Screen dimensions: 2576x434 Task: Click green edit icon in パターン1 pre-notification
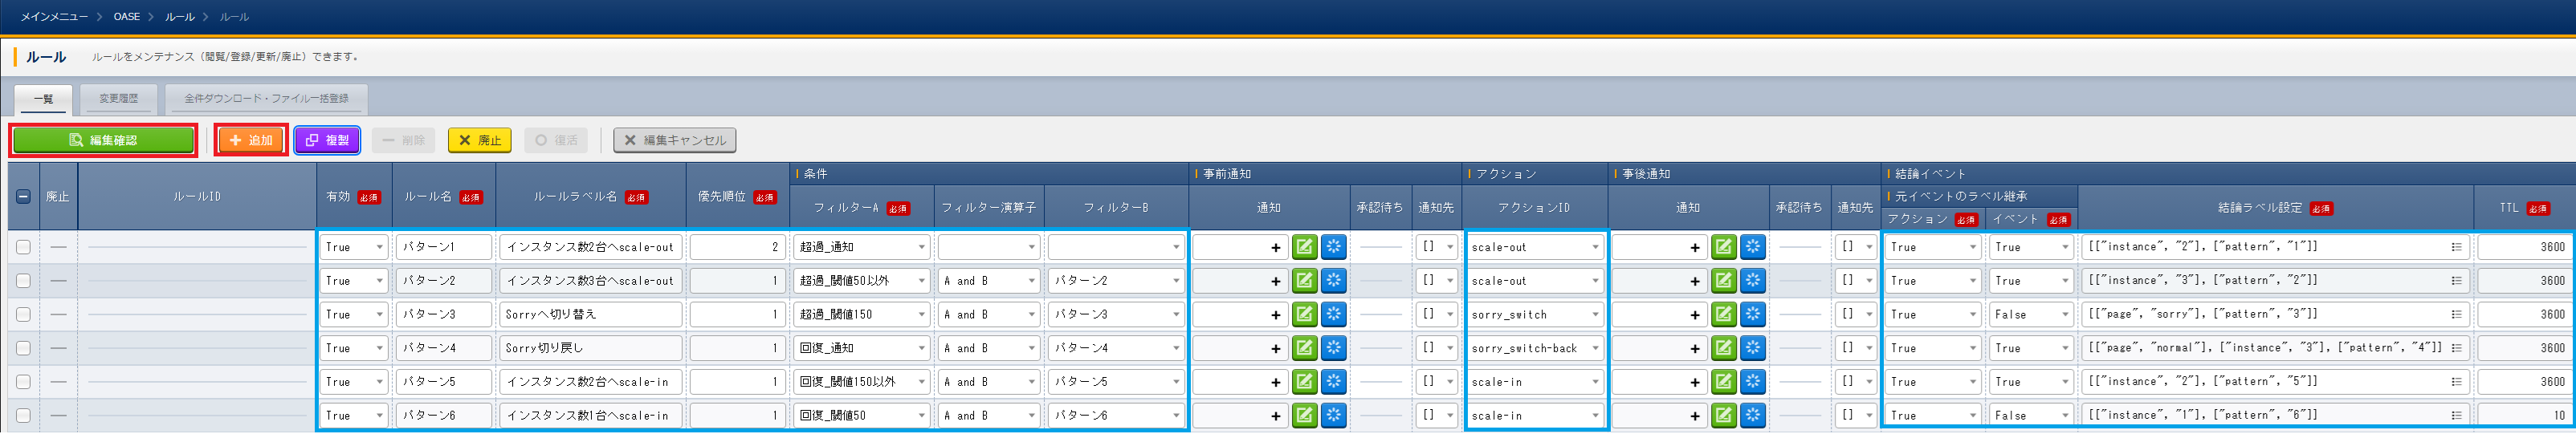(x=1304, y=247)
